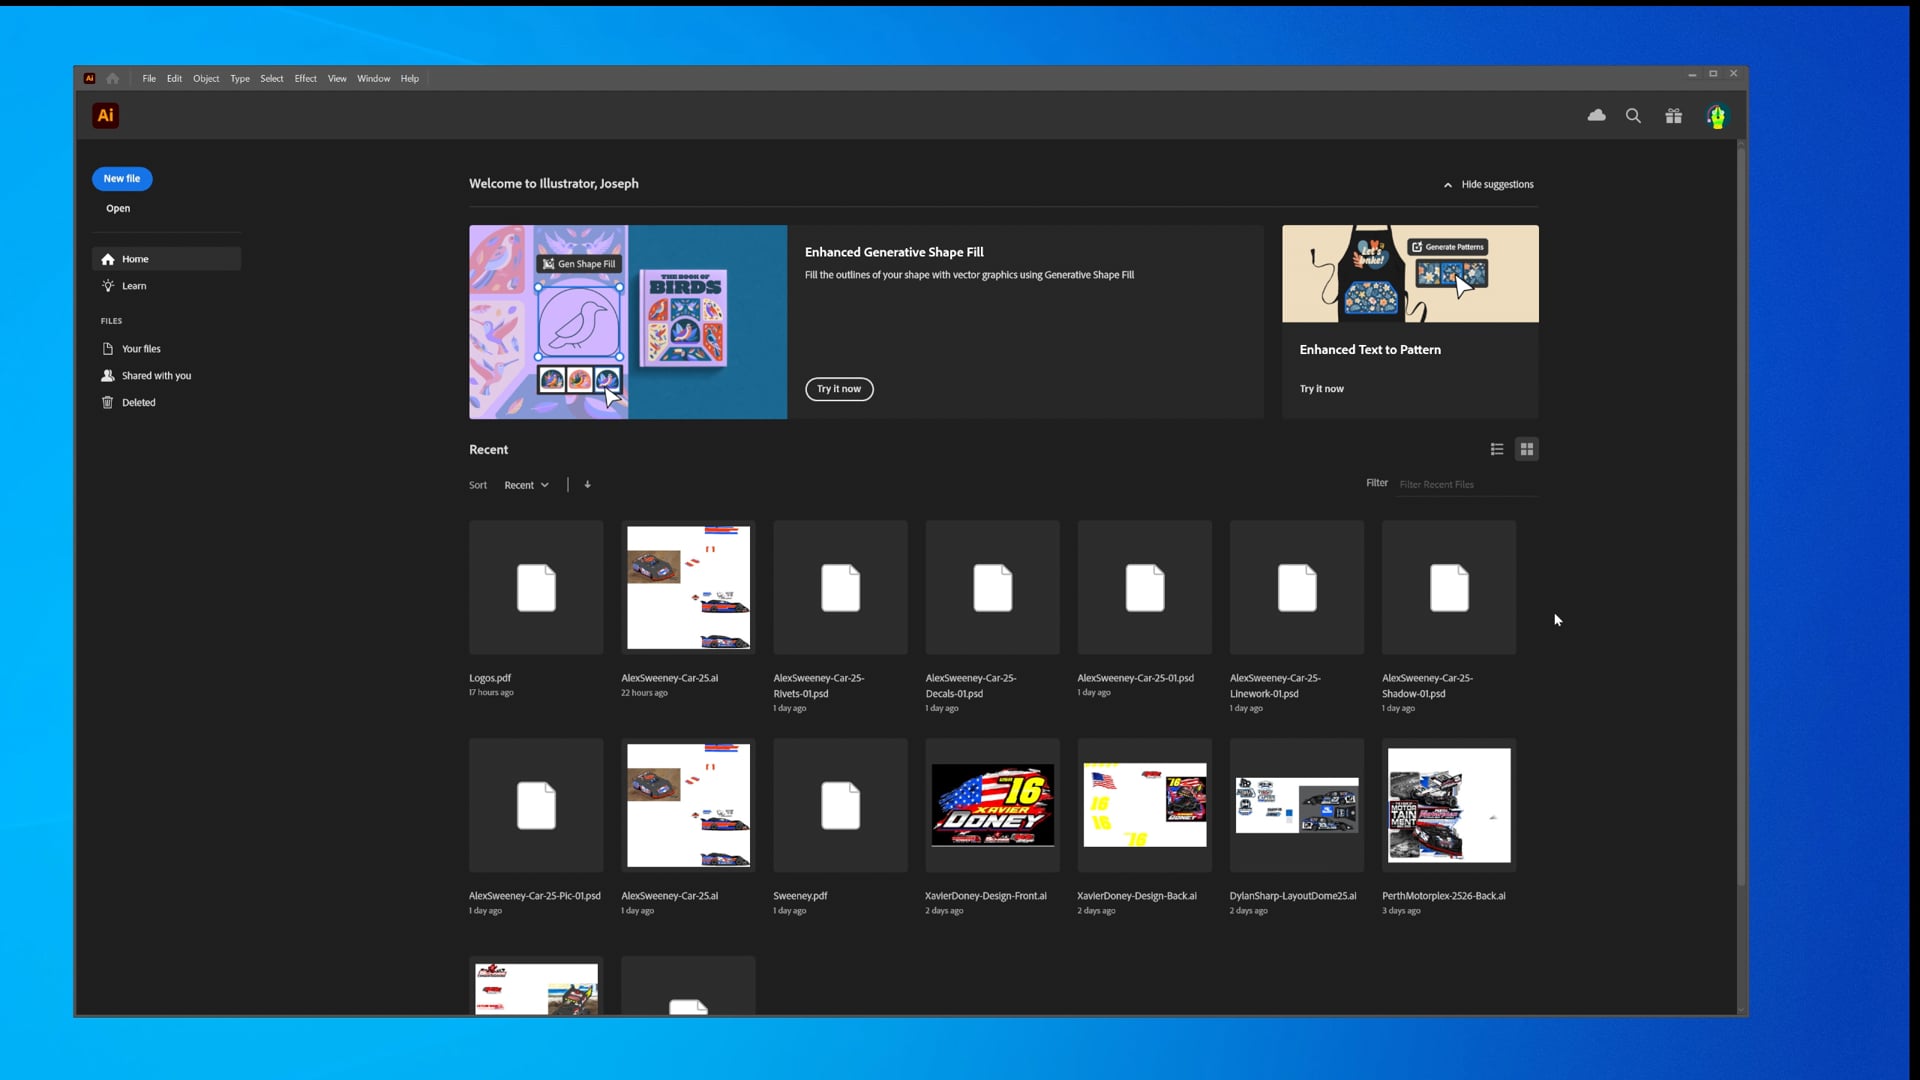Switch to list view
The width and height of the screenshot is (1920, 1080).
1496,449
